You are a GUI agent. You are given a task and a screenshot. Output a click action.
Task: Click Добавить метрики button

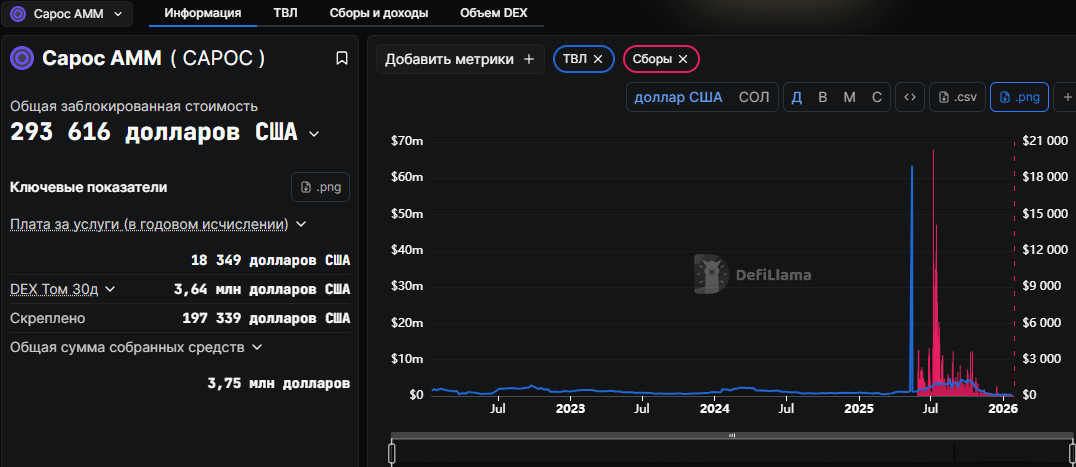[x=460, y=59]
